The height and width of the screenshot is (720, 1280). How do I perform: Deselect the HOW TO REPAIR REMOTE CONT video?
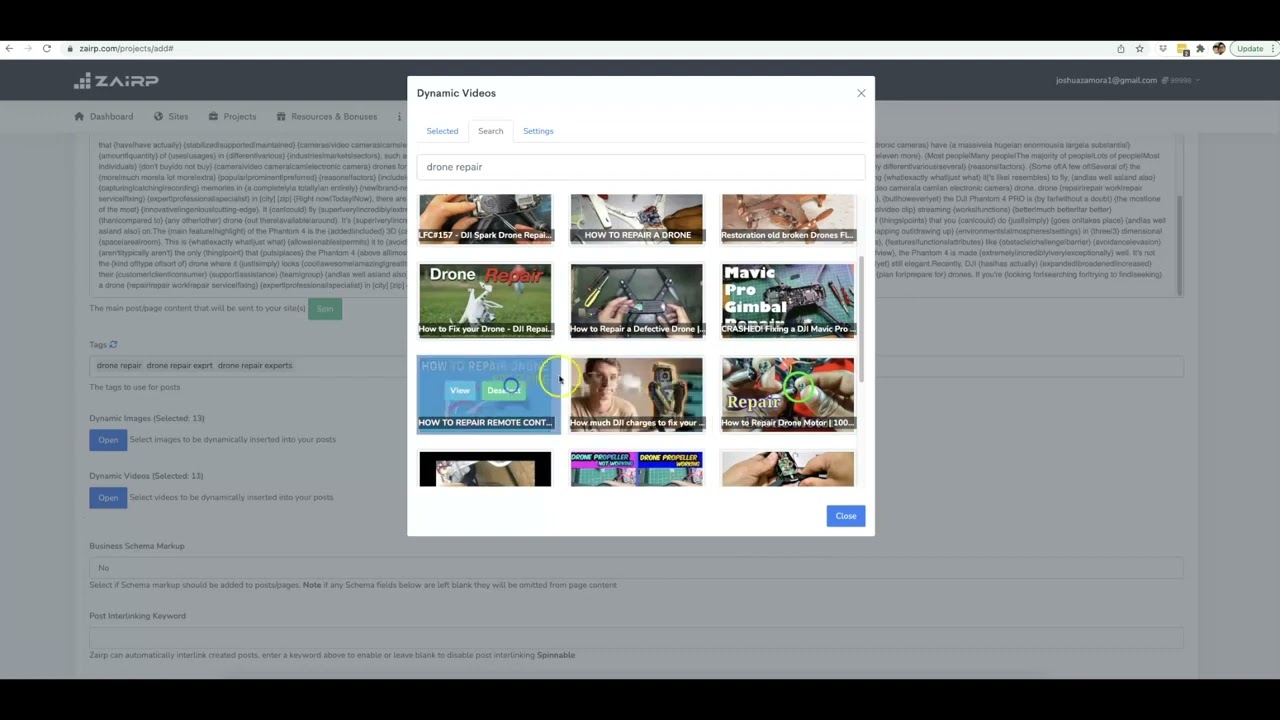click(503, 390)
